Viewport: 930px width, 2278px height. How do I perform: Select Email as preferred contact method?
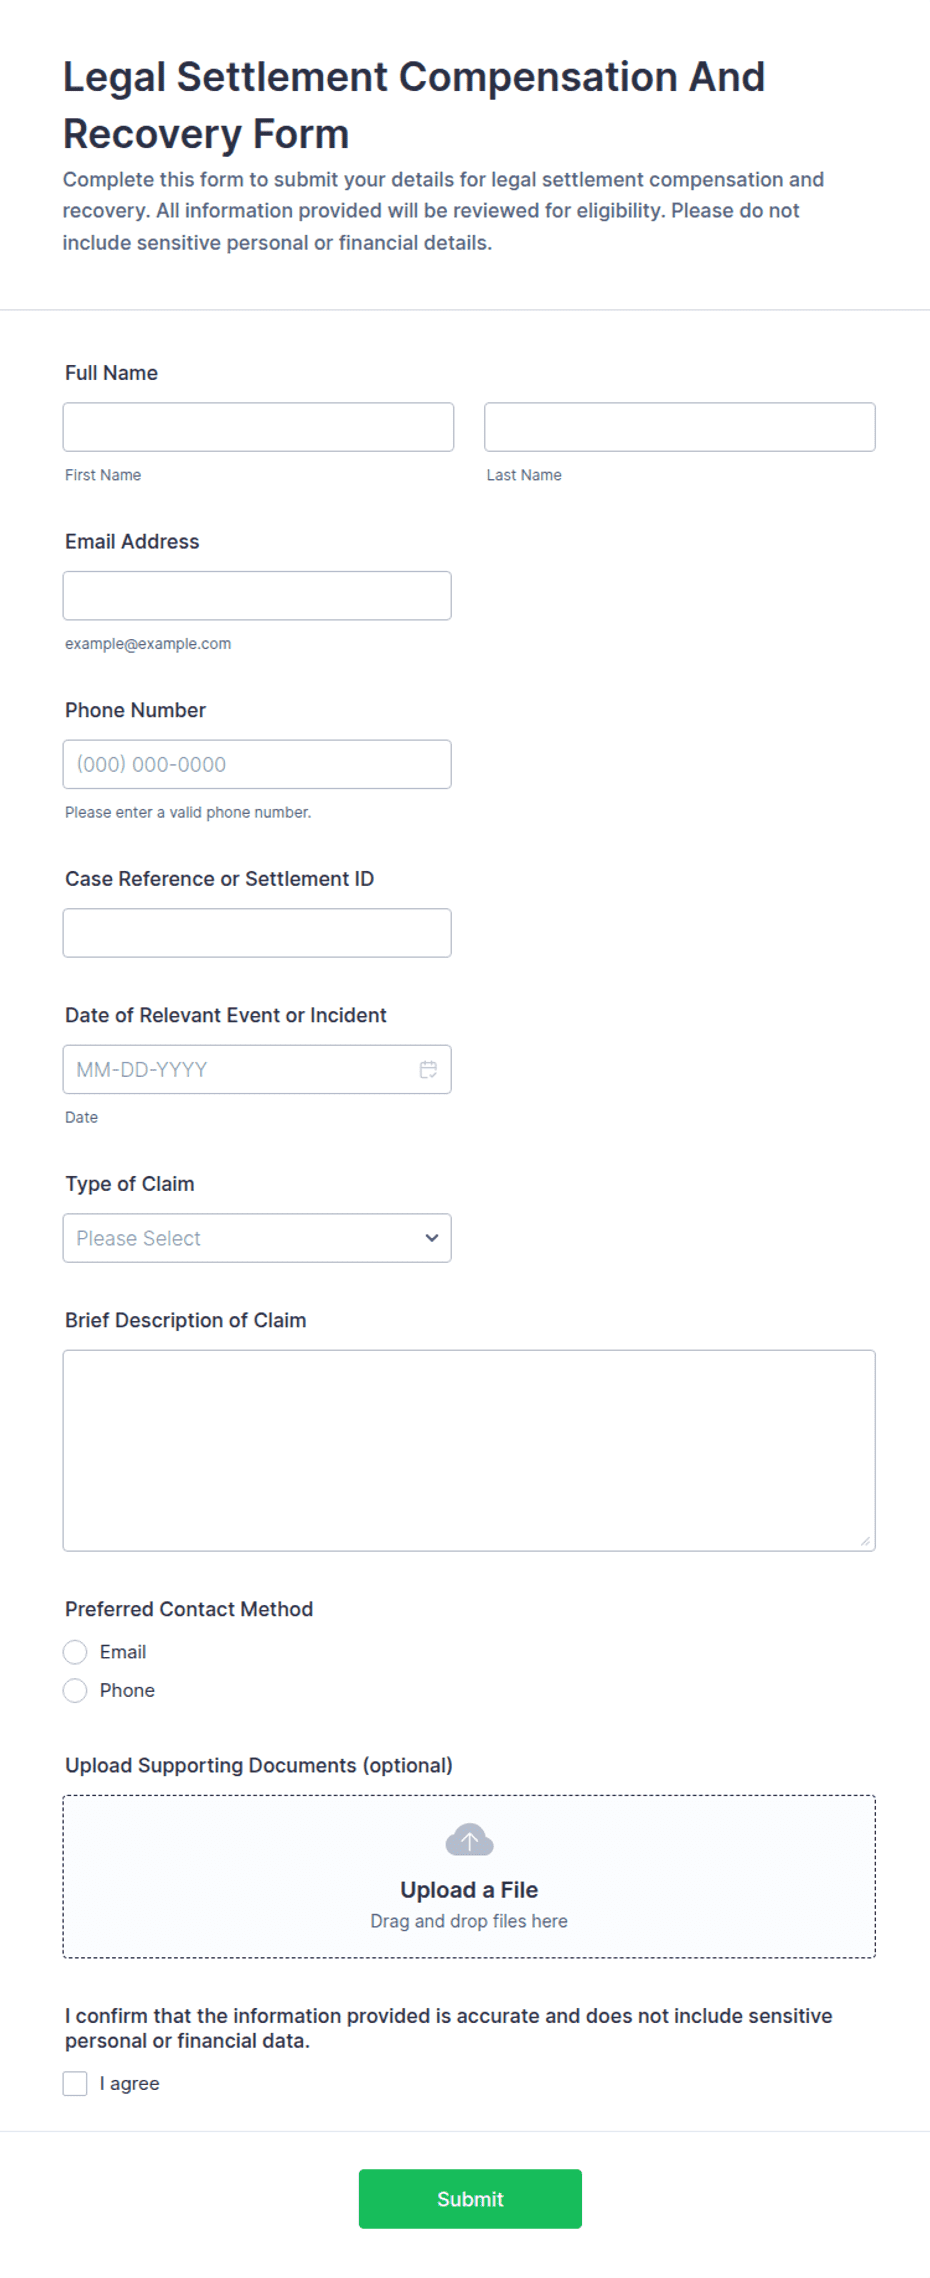click(x=75, y=1652)
